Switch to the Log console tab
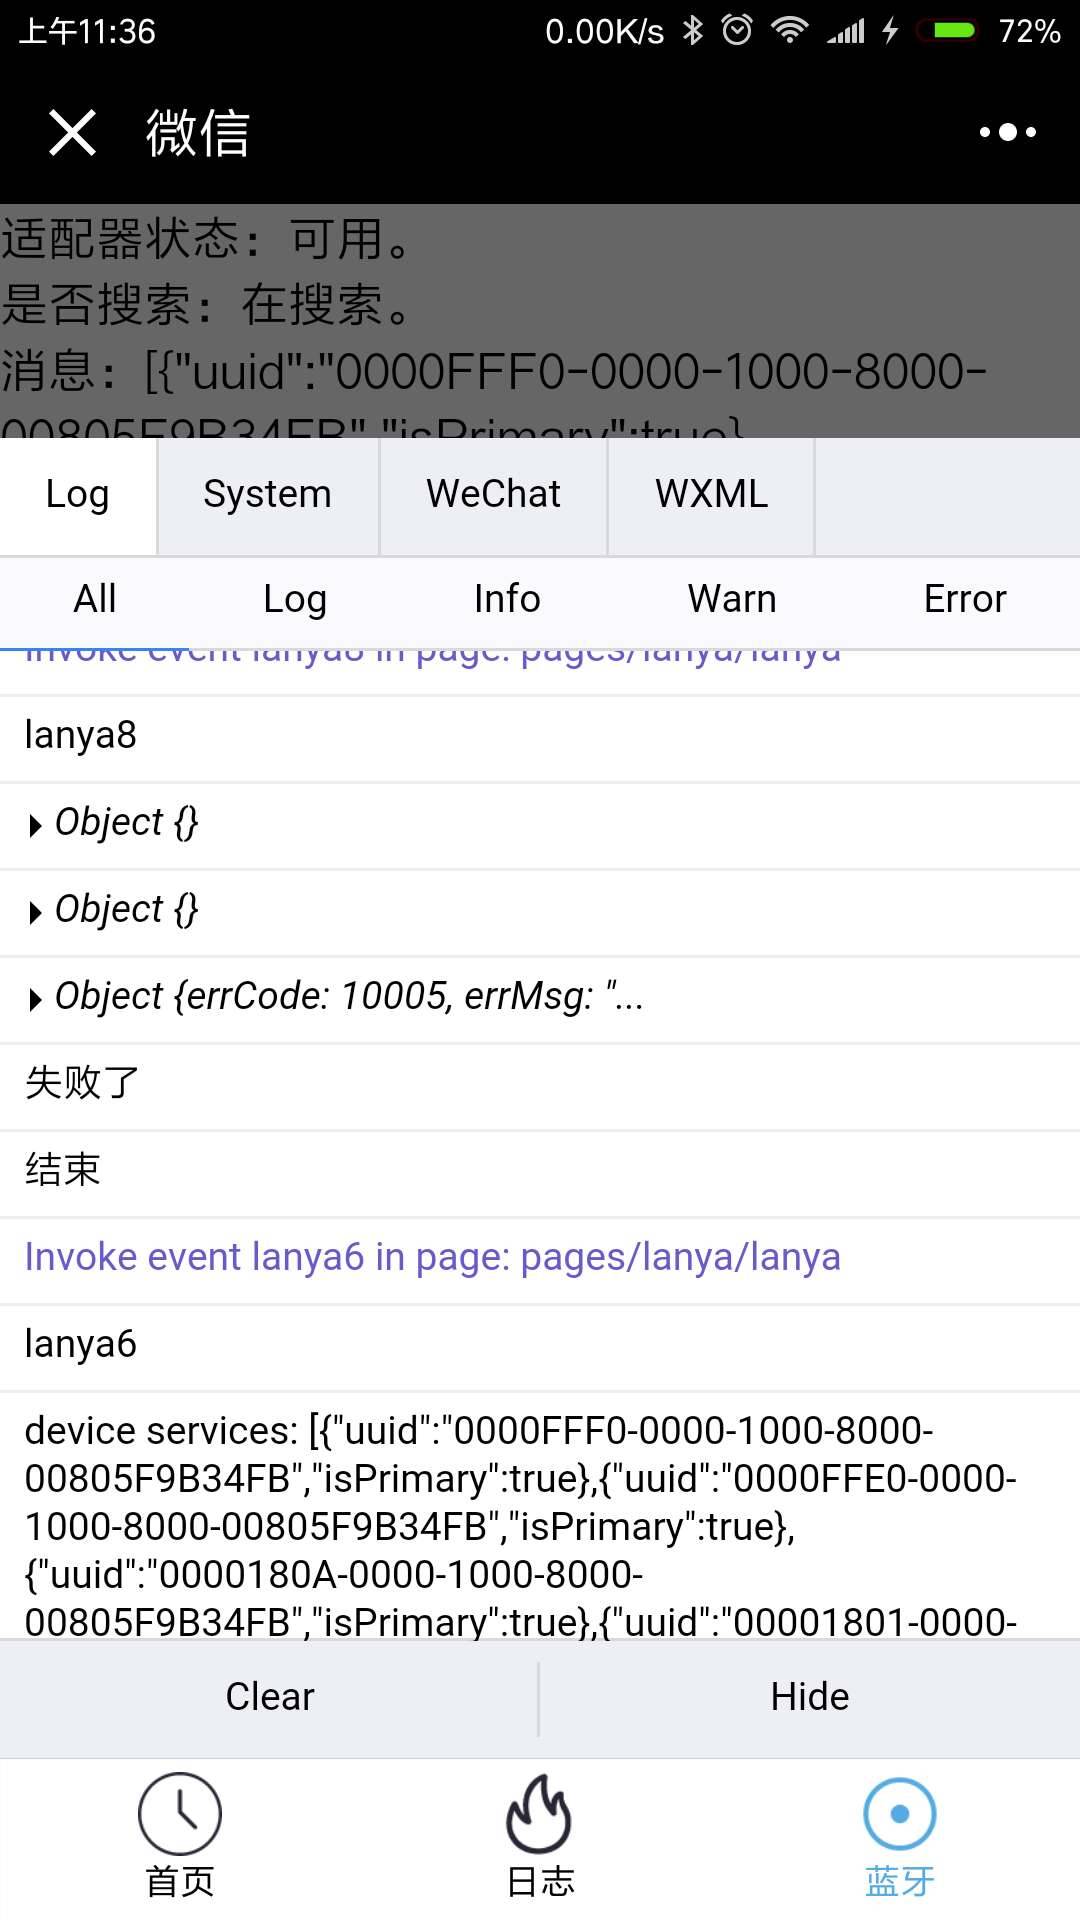1080x1920 pixels. [78, 496]
